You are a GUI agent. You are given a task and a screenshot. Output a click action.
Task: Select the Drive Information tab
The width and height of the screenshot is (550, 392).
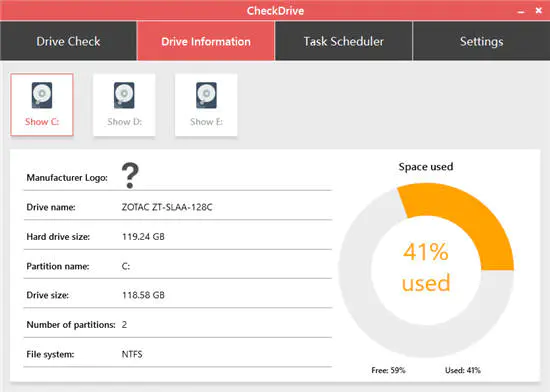tap(206, 41)
